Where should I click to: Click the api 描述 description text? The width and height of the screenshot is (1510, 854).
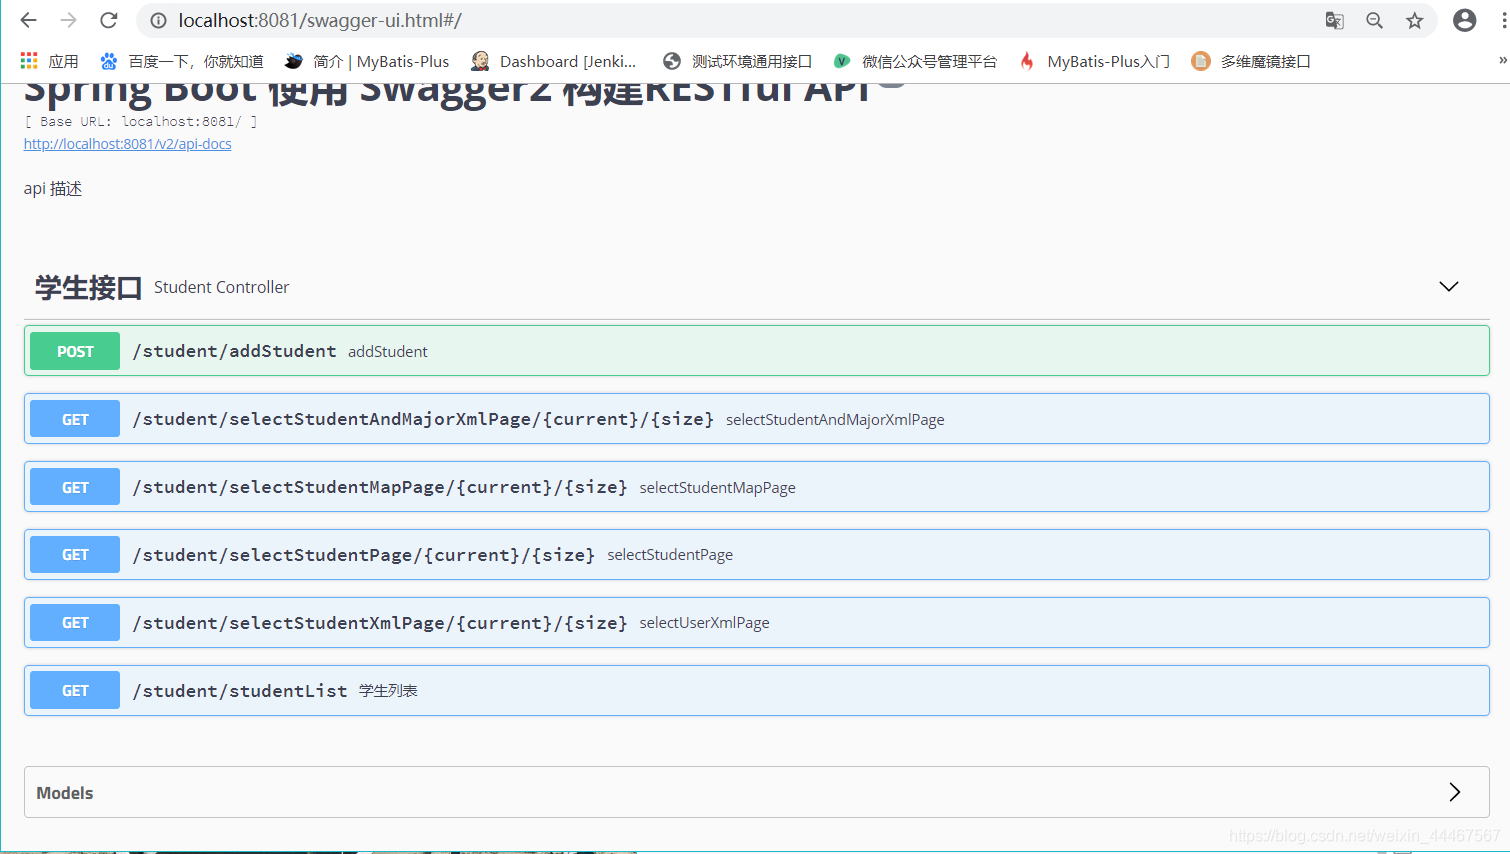(x=53, y=188)
